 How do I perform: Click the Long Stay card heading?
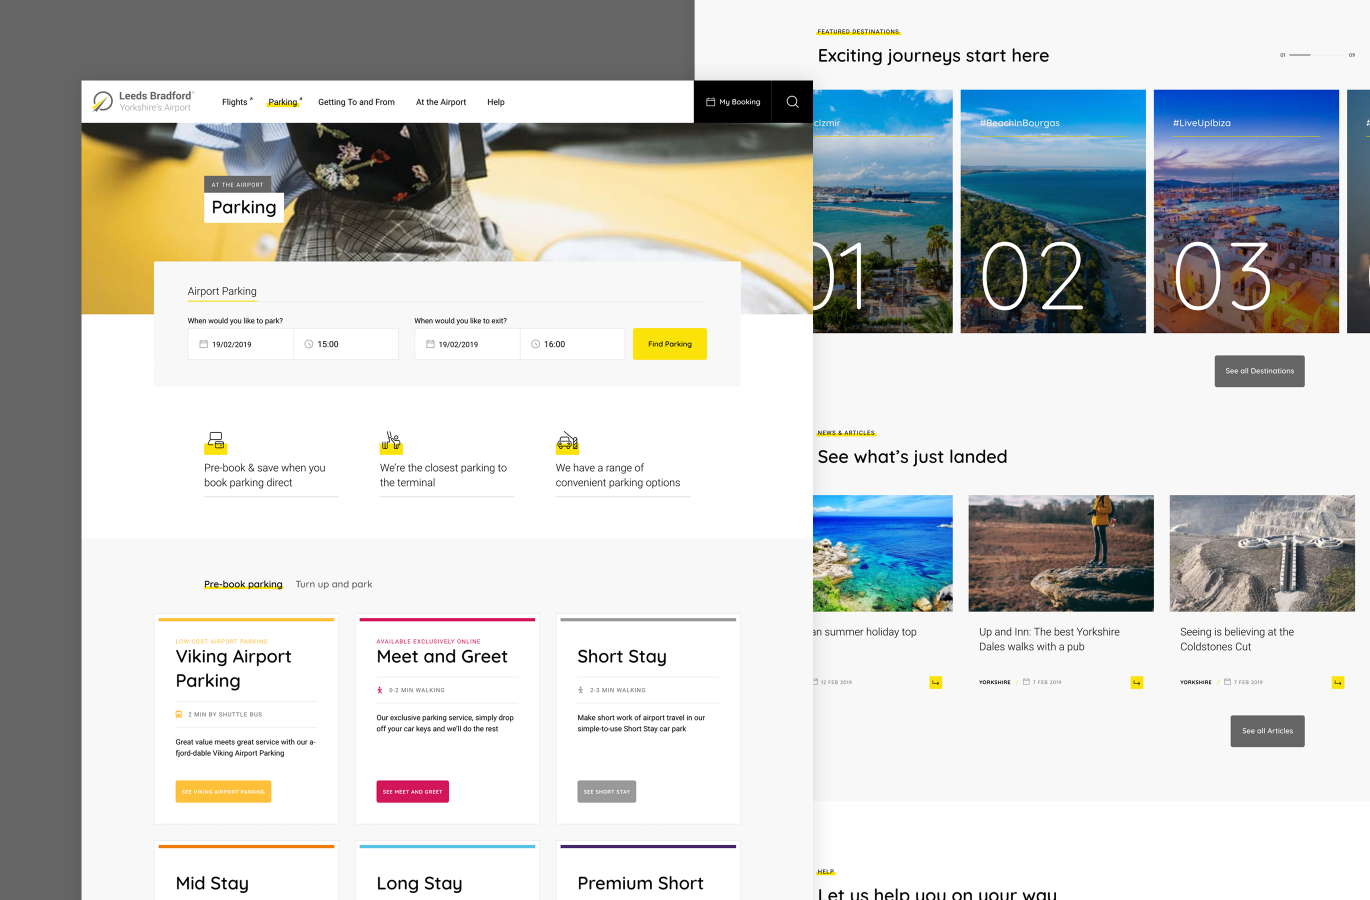(x=419, y=883)
